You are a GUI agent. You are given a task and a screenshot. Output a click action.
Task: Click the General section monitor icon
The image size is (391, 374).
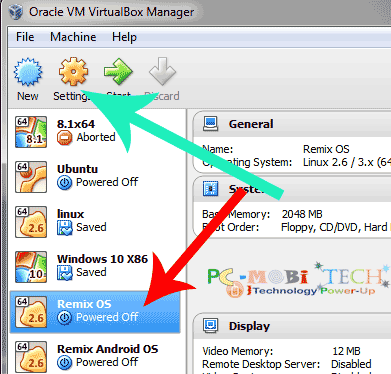(210, 124)
